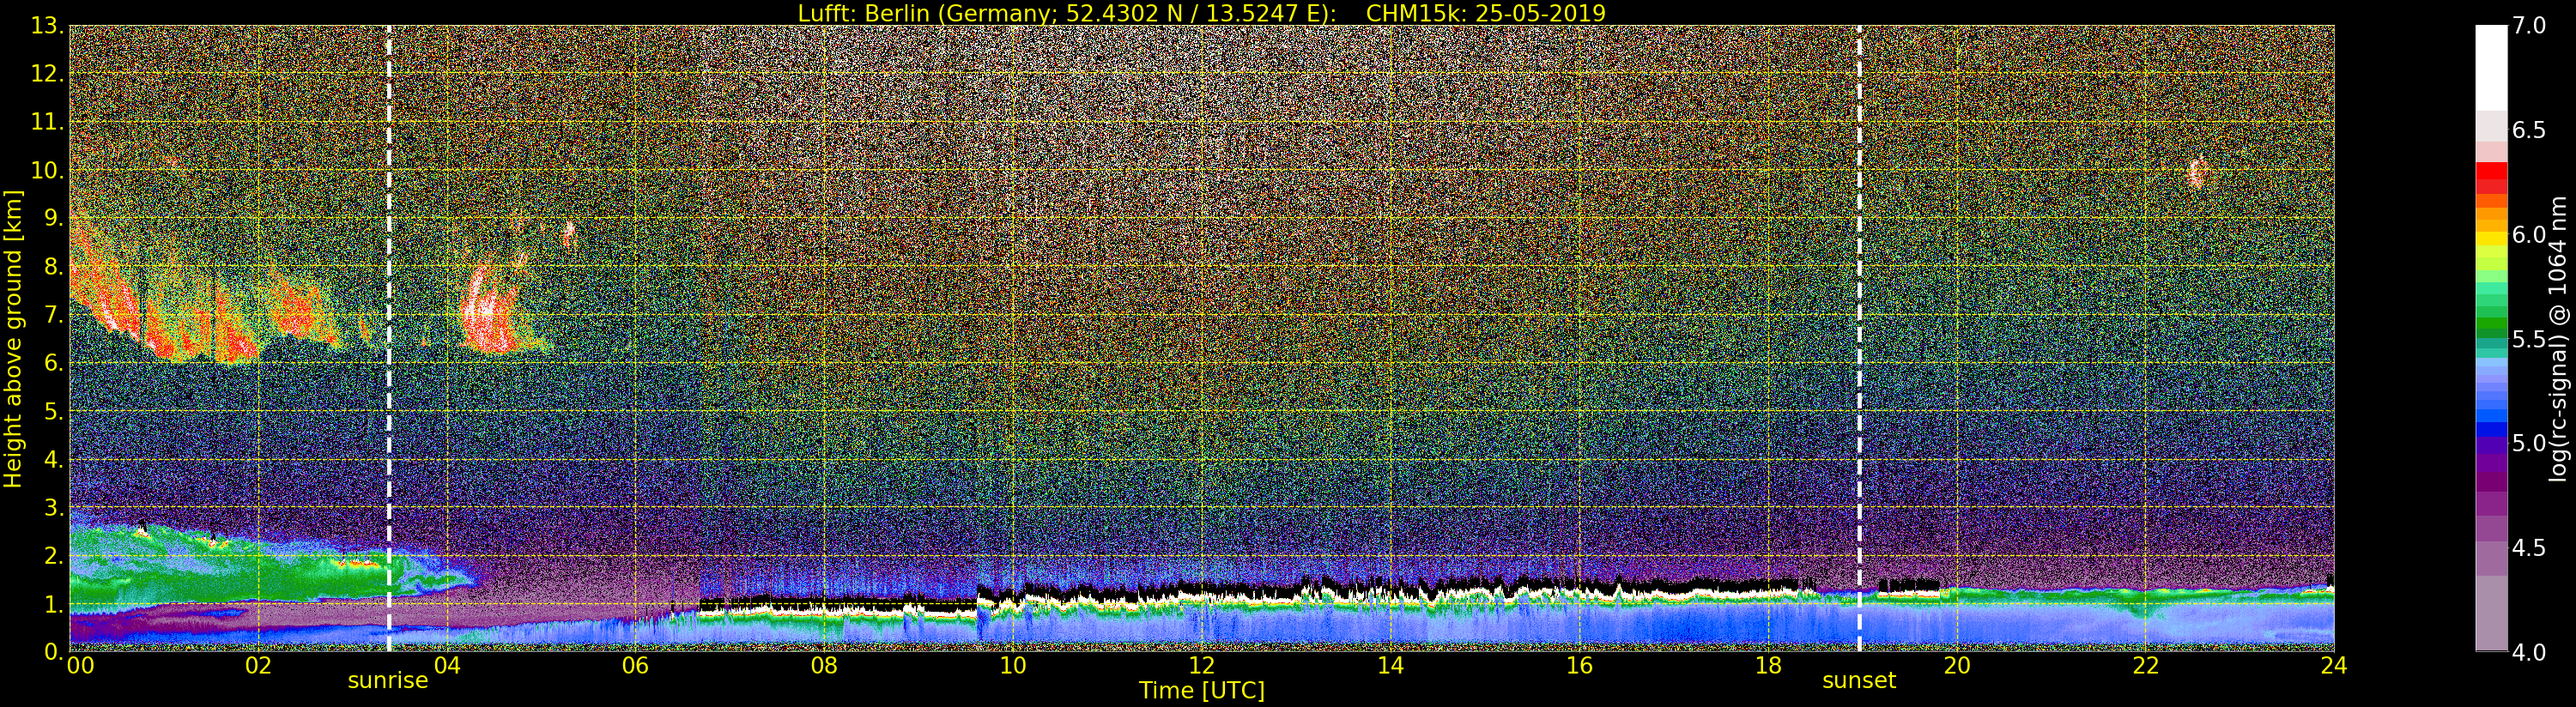
Task: Pick the white top band of the colorbar
Action: click(x=2491, y=68)
